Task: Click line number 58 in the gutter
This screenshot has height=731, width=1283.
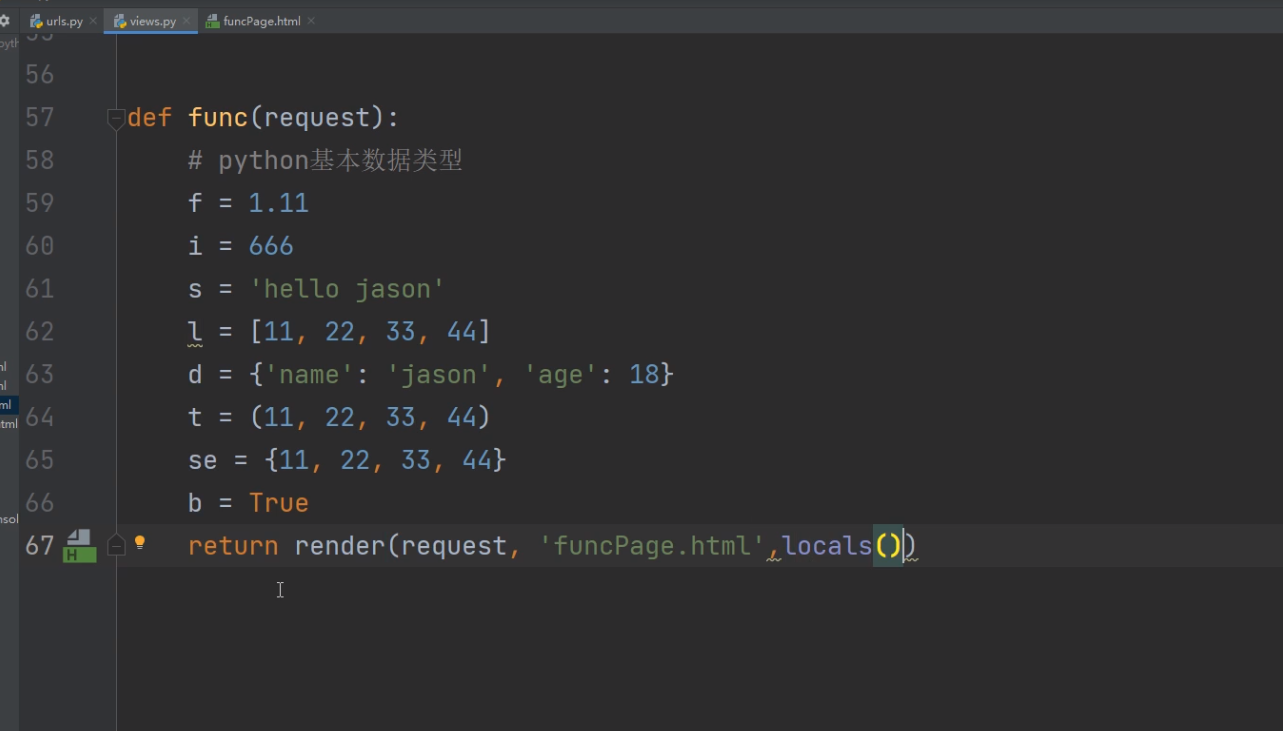Action: click(x=39, y=161)
